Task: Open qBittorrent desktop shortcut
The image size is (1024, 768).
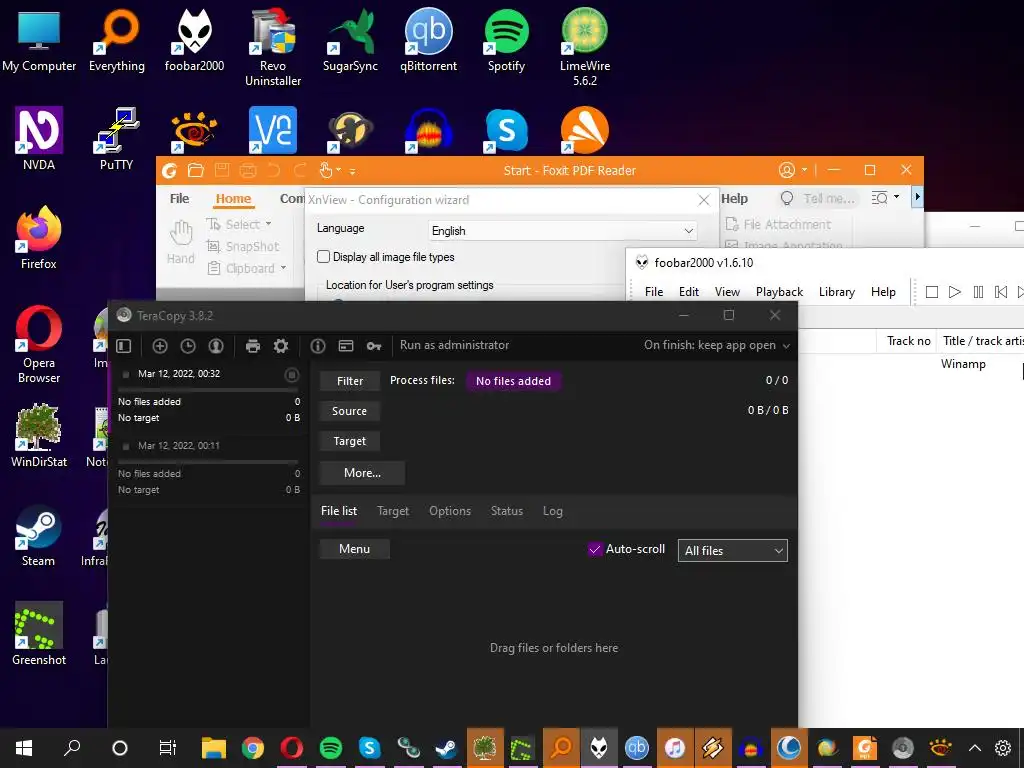Action: 428,40
